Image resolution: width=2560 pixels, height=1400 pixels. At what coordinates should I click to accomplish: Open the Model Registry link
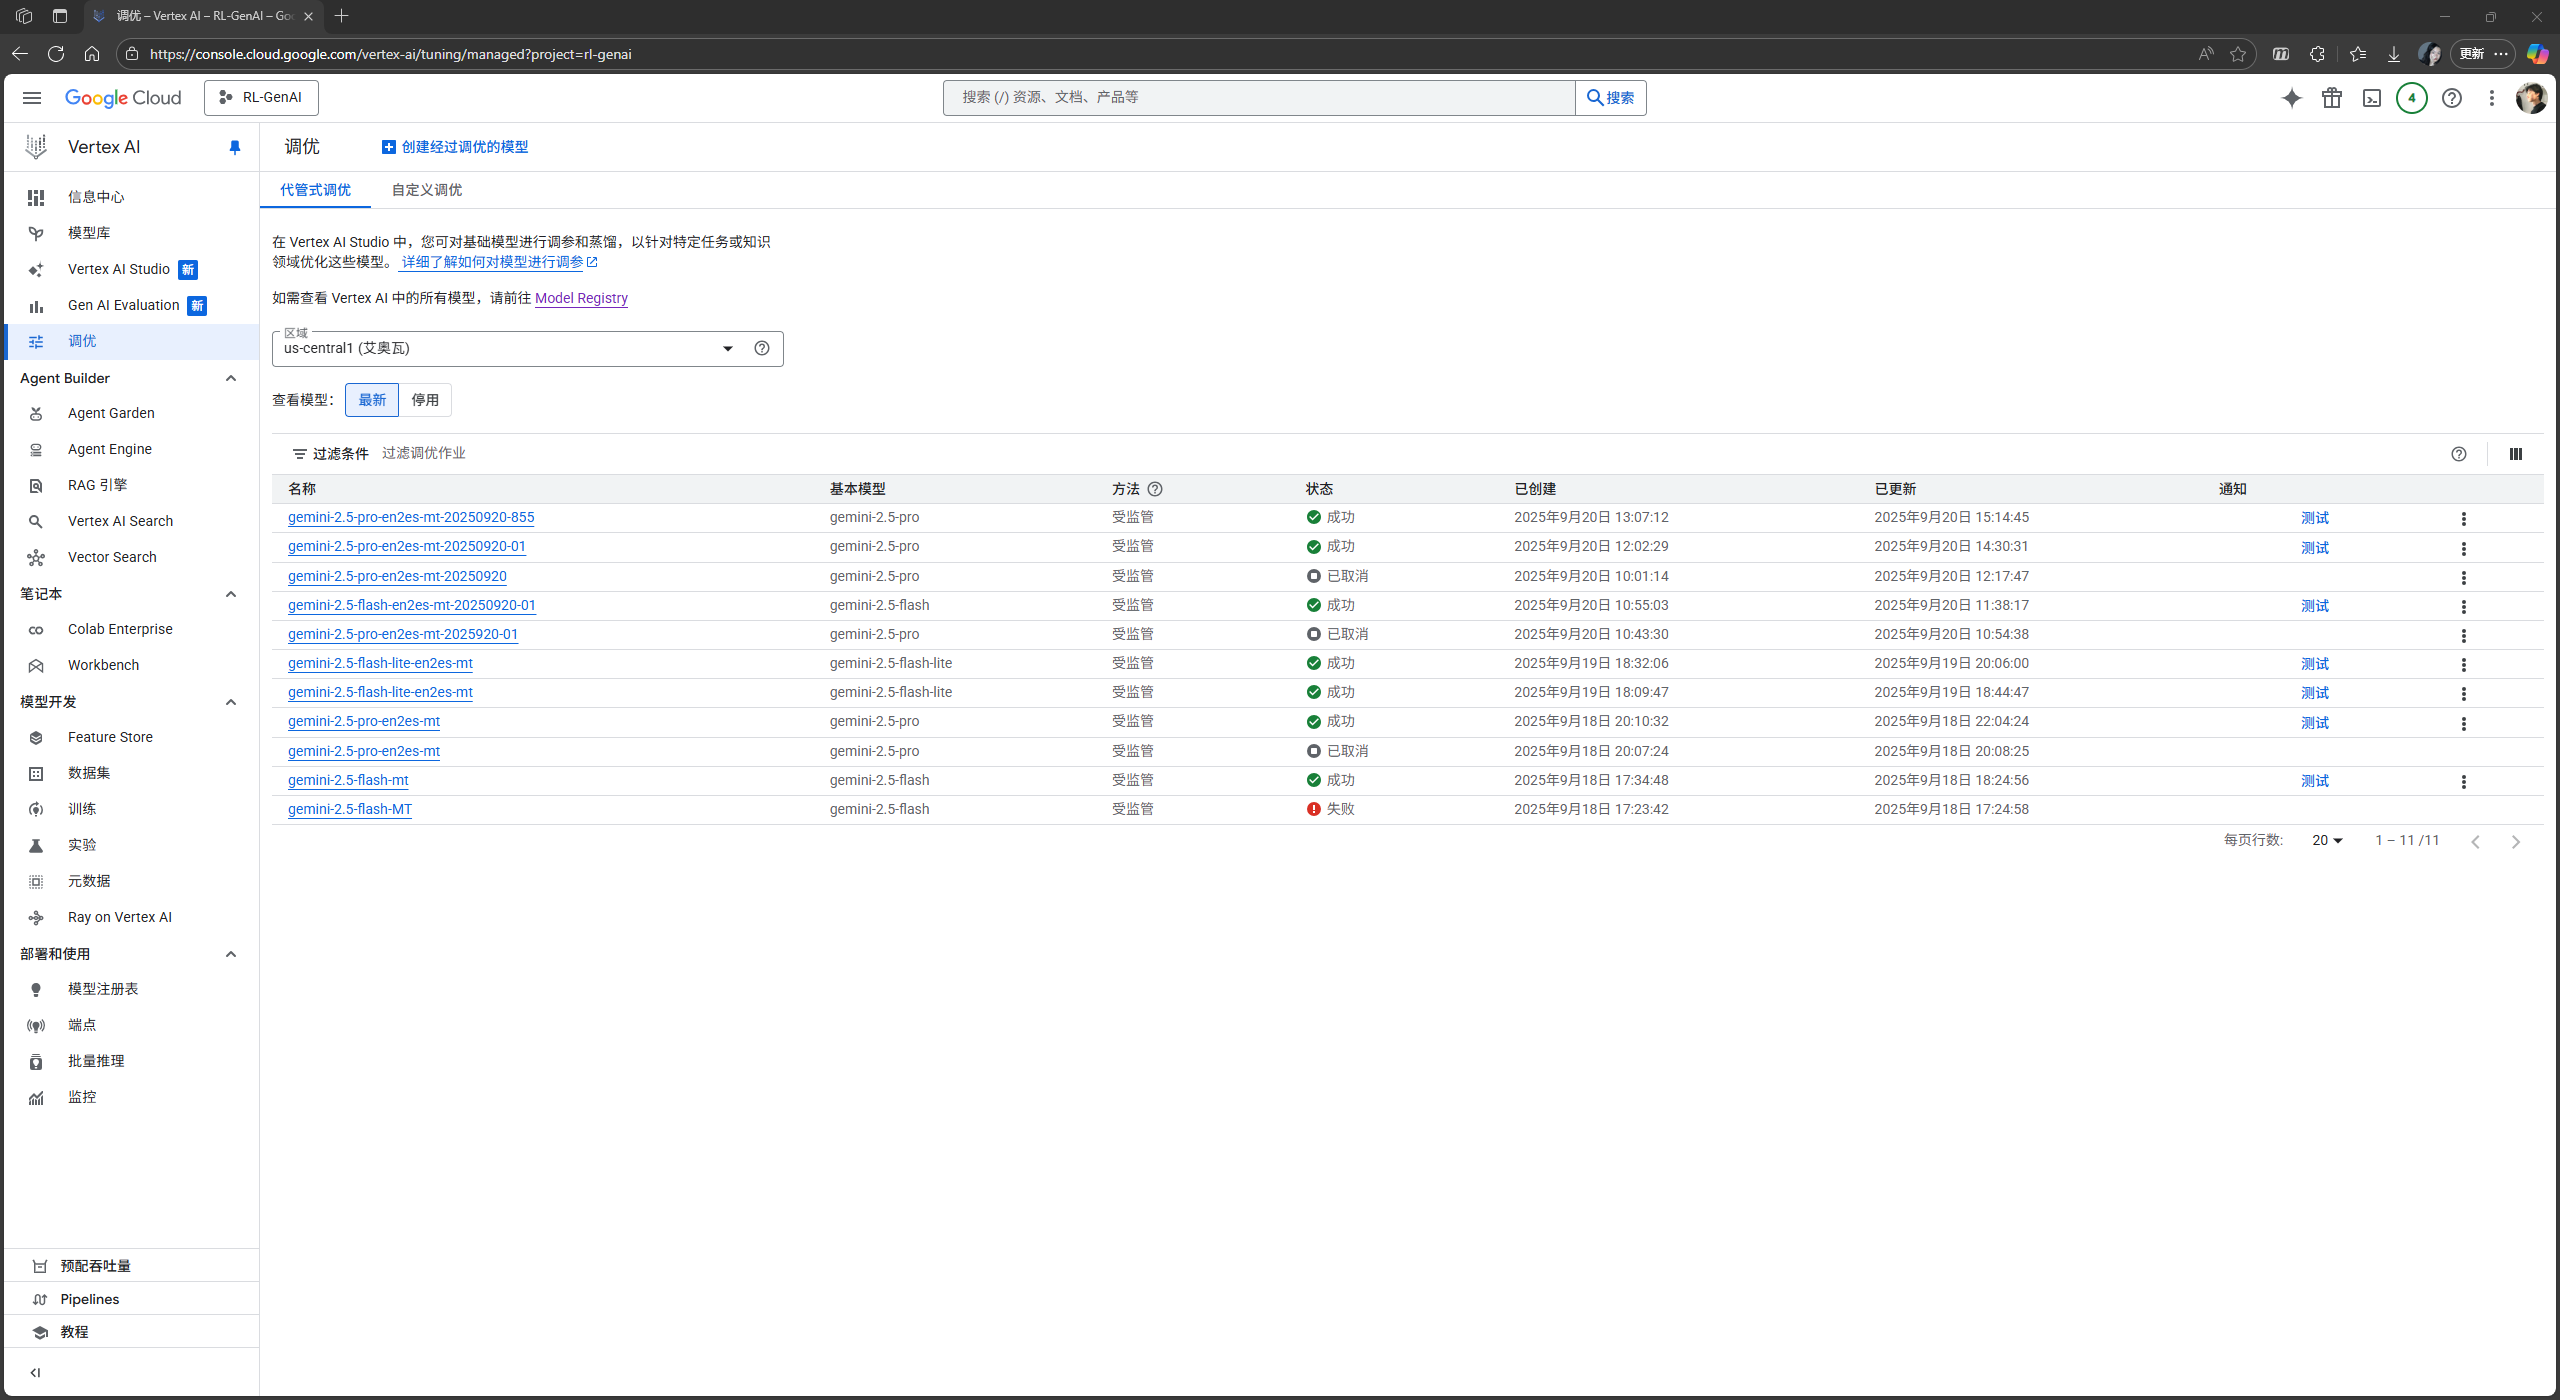[581, 298]
